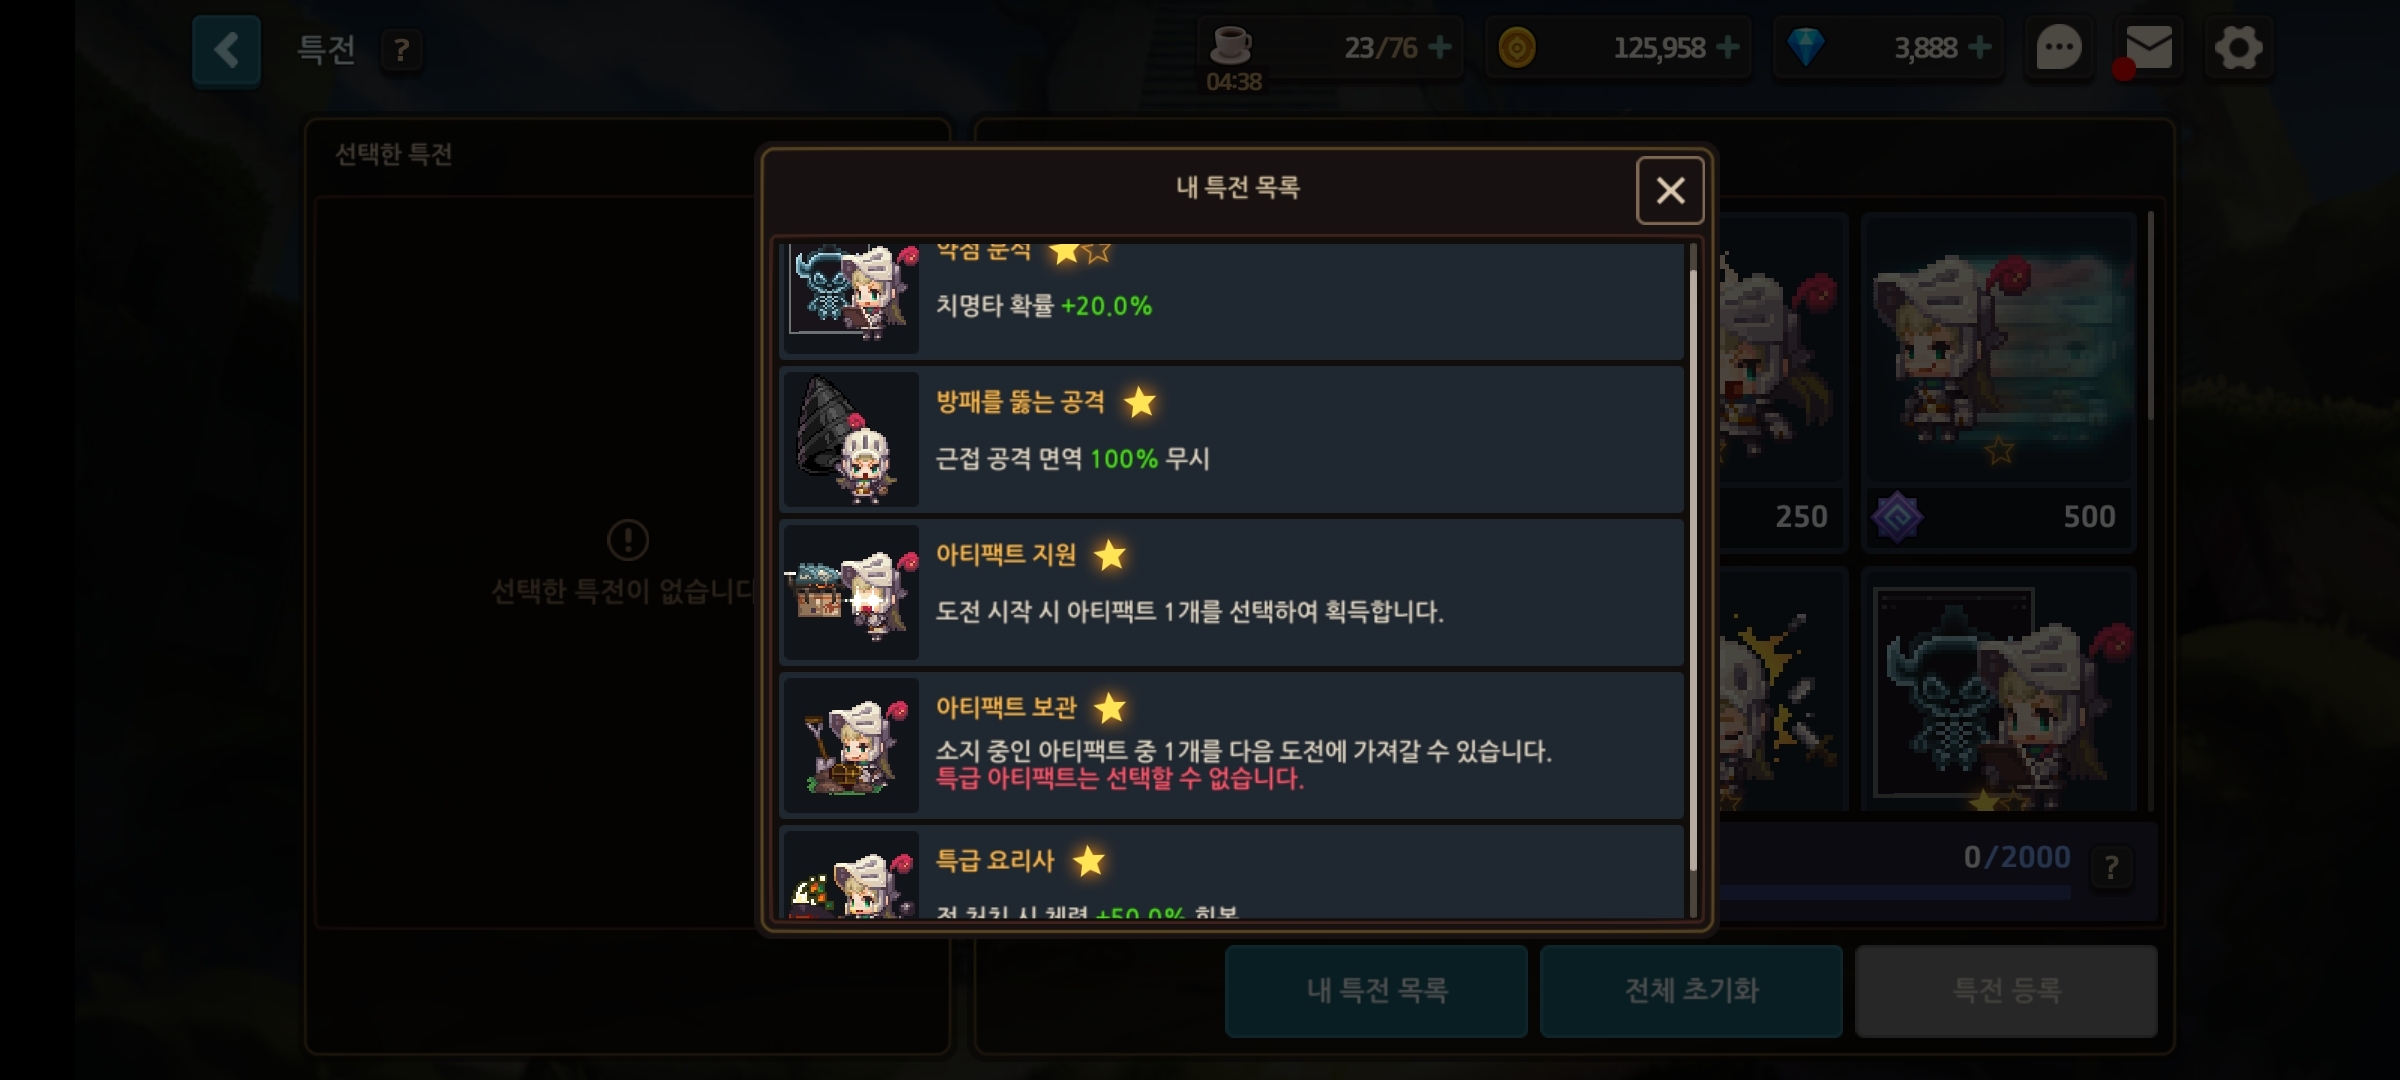Screen dimensions: 2400x1080
Task: Add stamina with plus next to 23/76
Action: (1440, 47)
